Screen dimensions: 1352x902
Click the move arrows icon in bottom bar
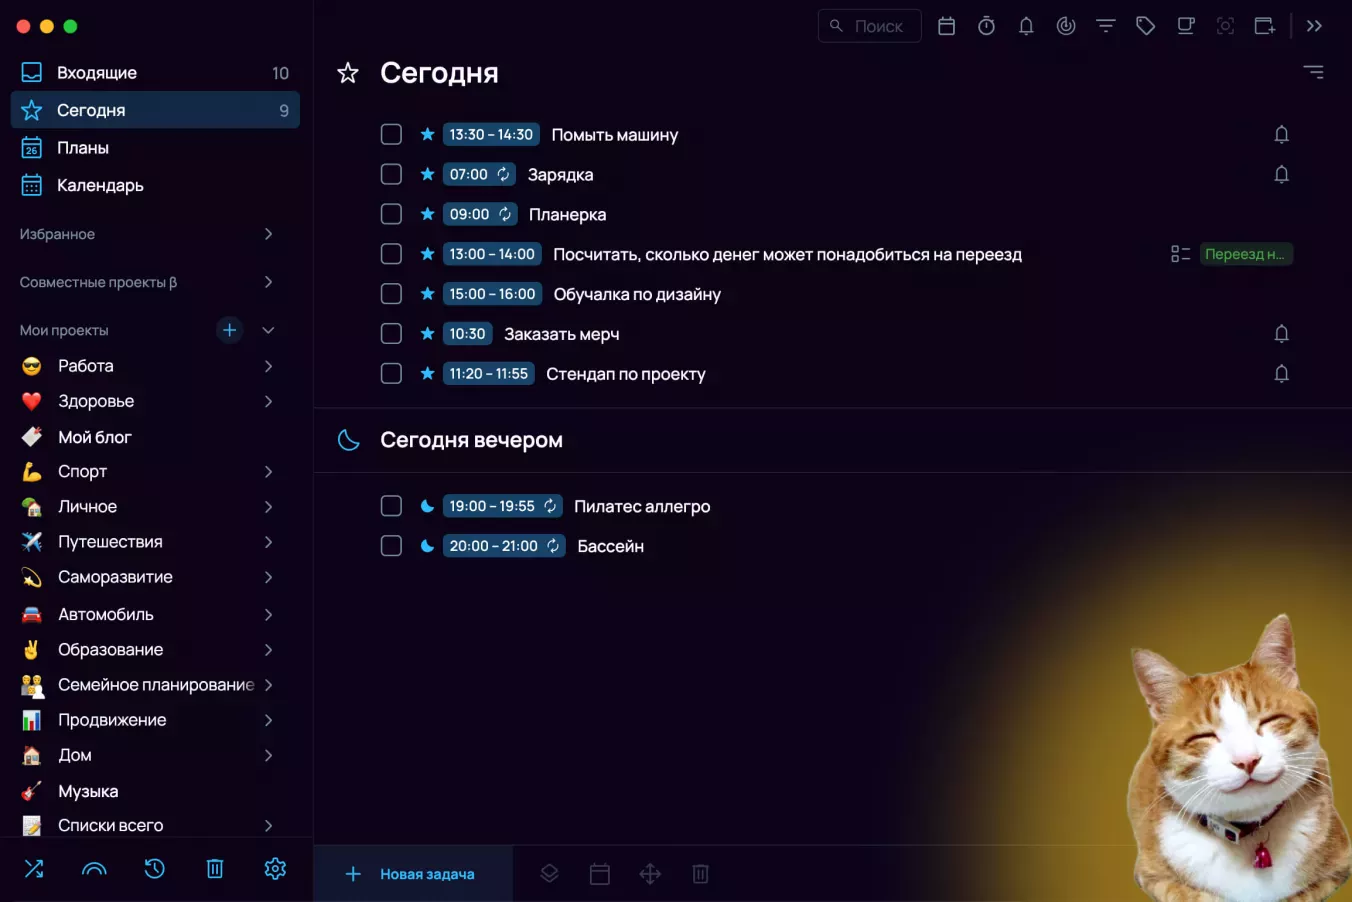click(650, 874)
